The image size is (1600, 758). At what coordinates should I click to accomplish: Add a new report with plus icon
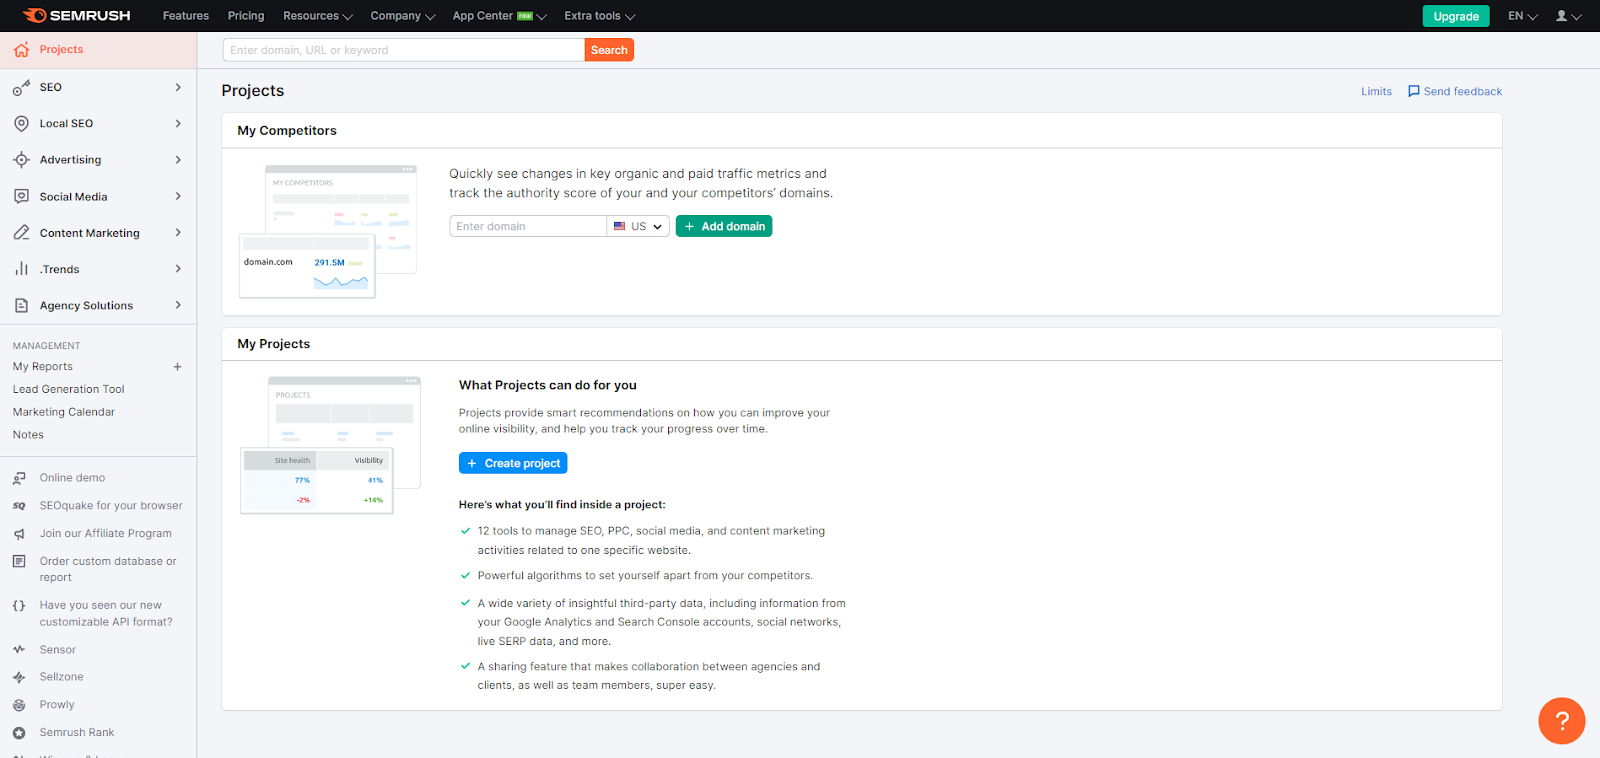(x=177, y=367)
